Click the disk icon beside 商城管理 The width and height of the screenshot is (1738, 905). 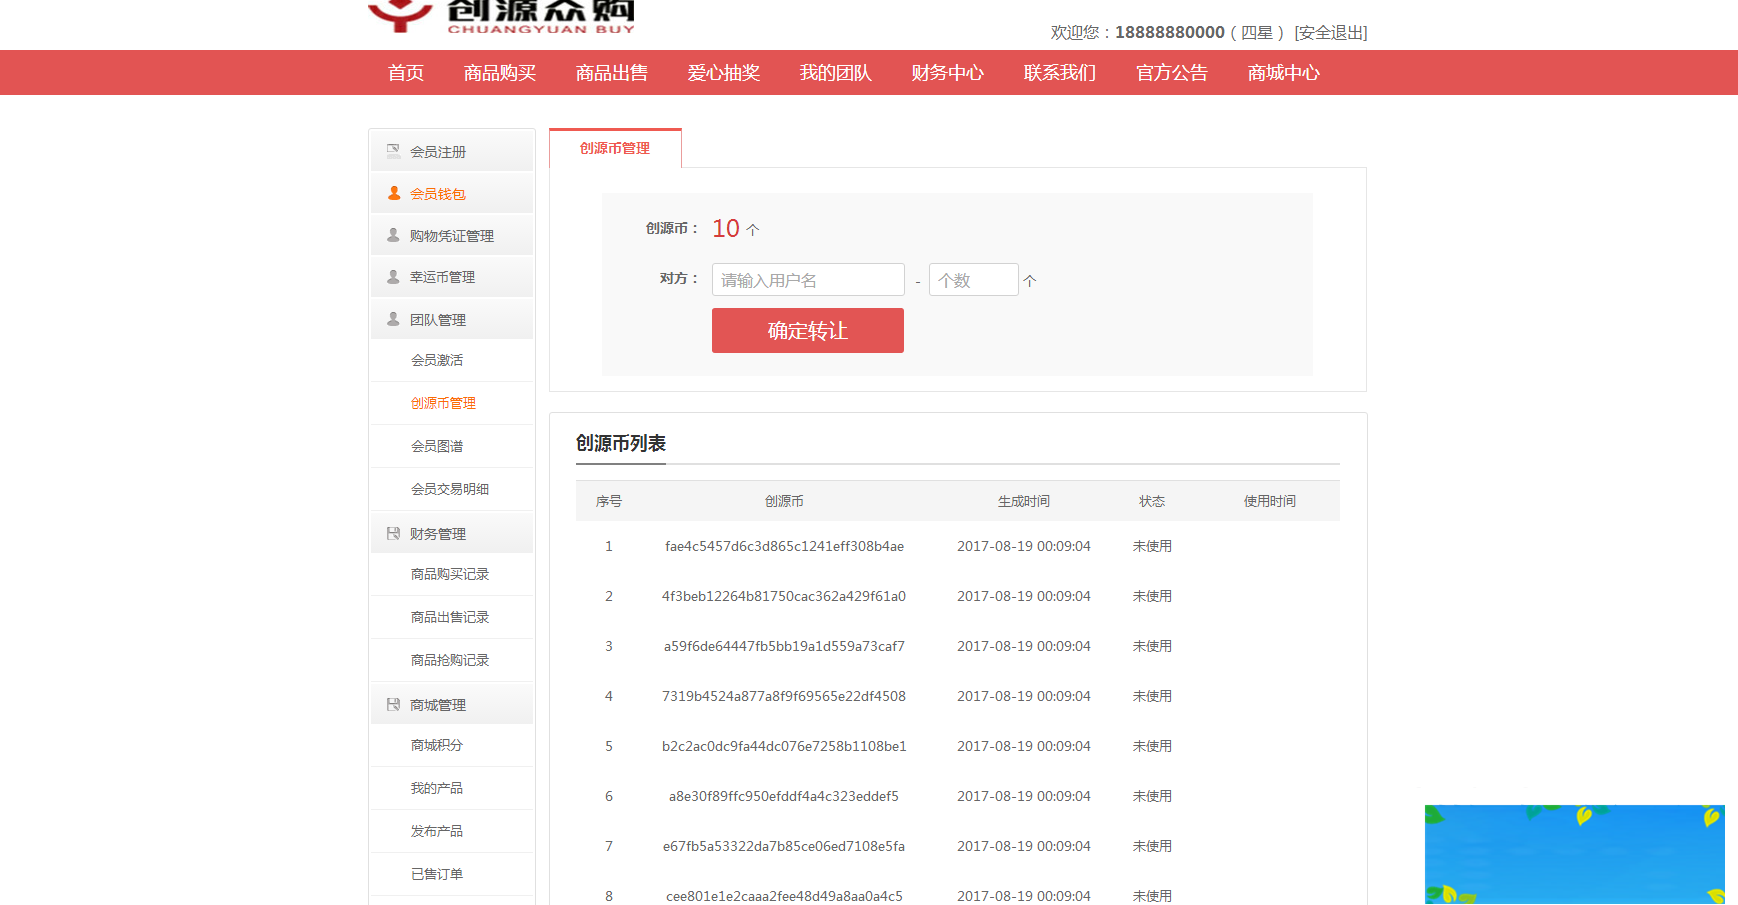click(392, 703)
